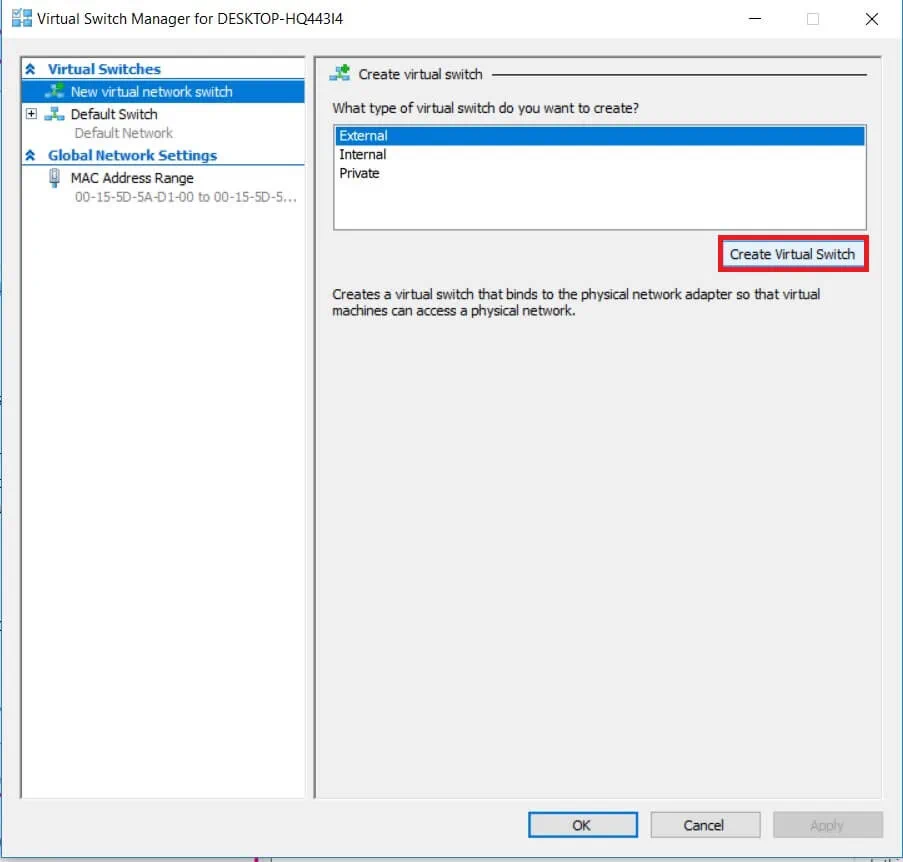Collapse the Virtual Switches section chevron
The image size is (903, 862).
coord(30,69)
